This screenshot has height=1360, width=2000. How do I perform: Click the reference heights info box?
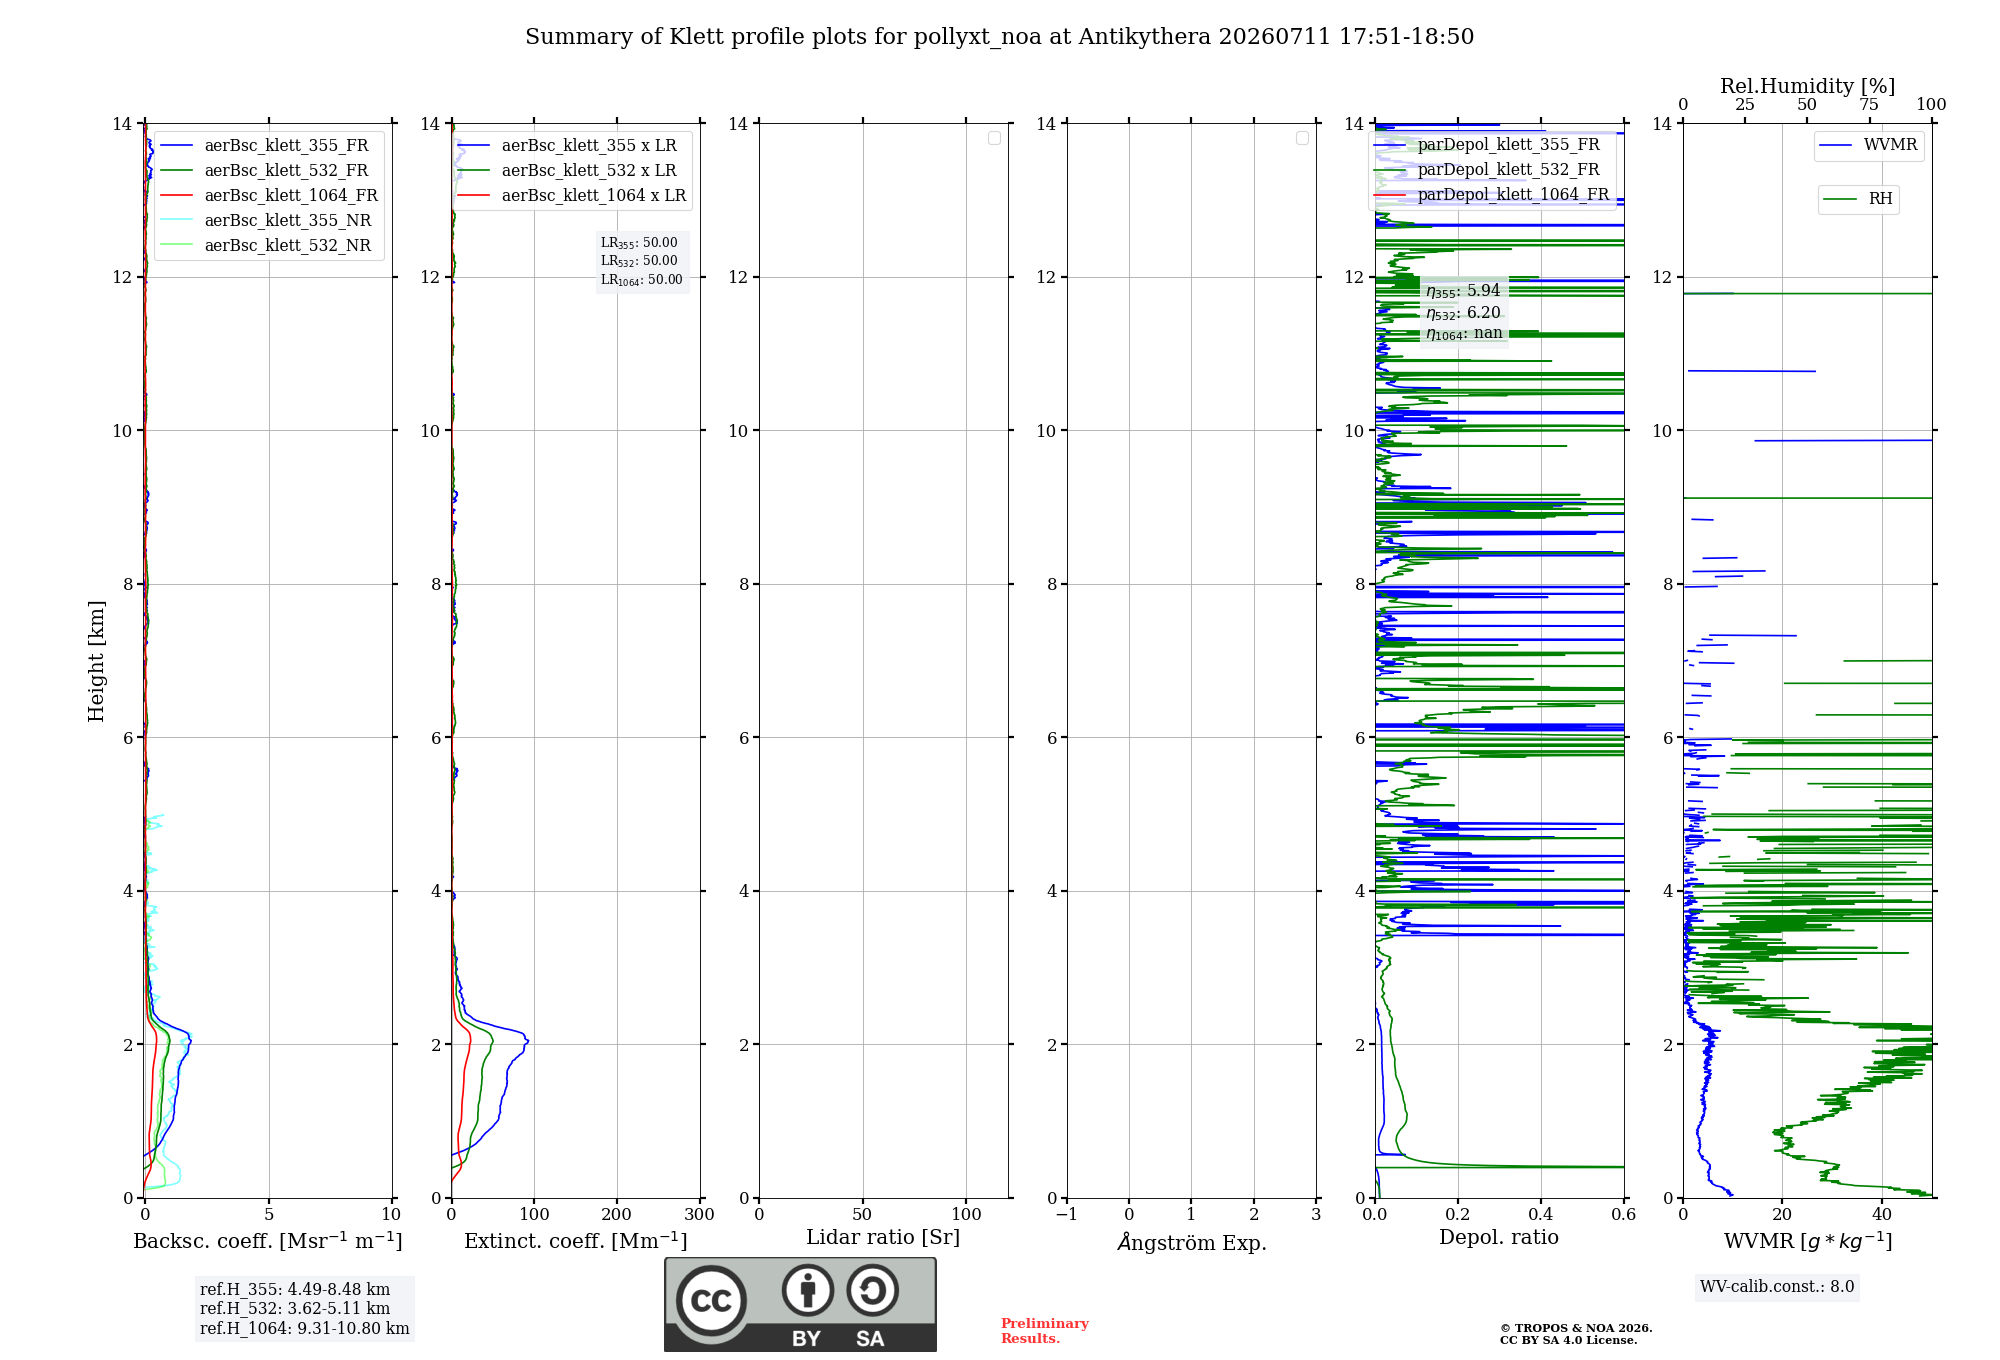coord(304,1309)
